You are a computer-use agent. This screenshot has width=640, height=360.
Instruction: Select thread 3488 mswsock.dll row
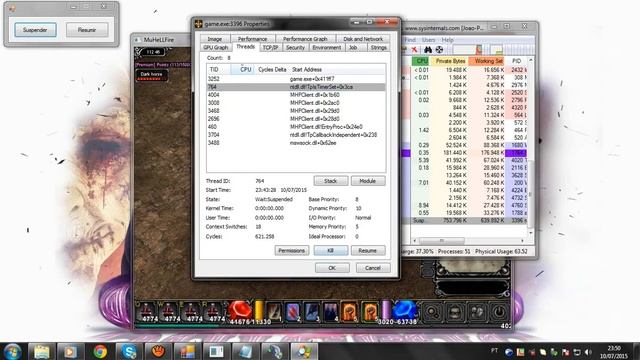[x=296, y=143]
